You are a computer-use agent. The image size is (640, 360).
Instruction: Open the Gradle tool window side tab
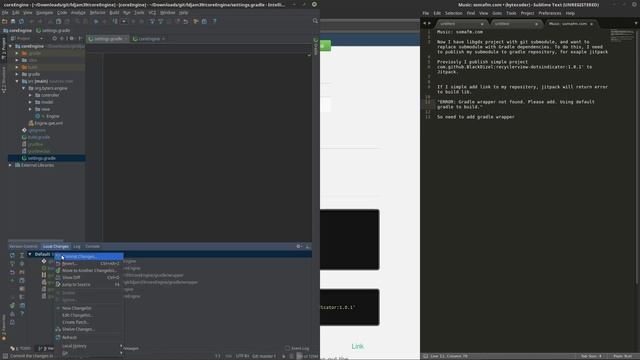point(316,48)
